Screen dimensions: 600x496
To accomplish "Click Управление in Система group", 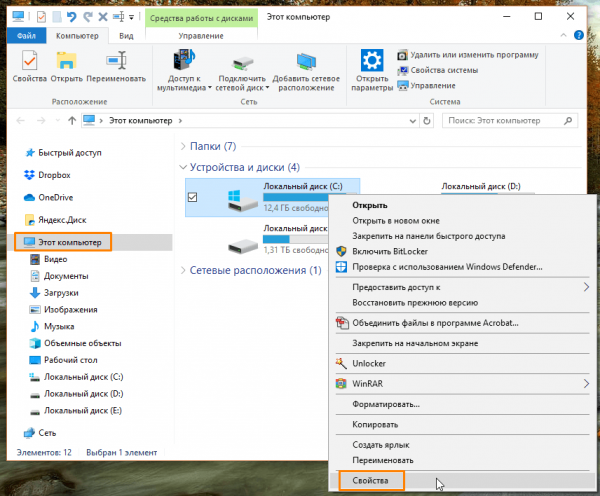I will point(426,86).
